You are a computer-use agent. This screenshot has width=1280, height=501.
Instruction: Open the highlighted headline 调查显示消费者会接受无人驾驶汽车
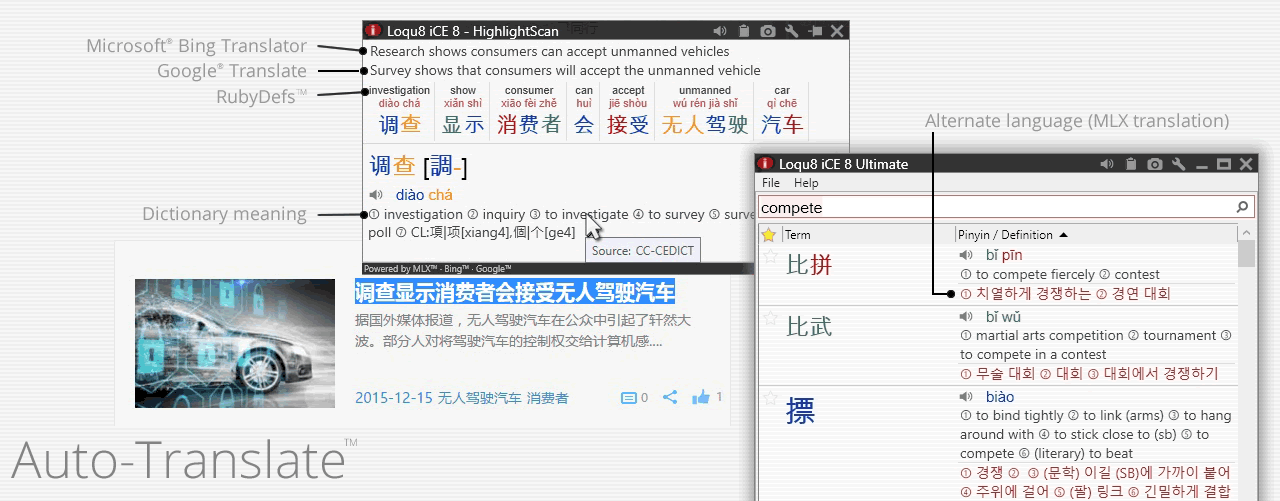(x=515, y=292)
